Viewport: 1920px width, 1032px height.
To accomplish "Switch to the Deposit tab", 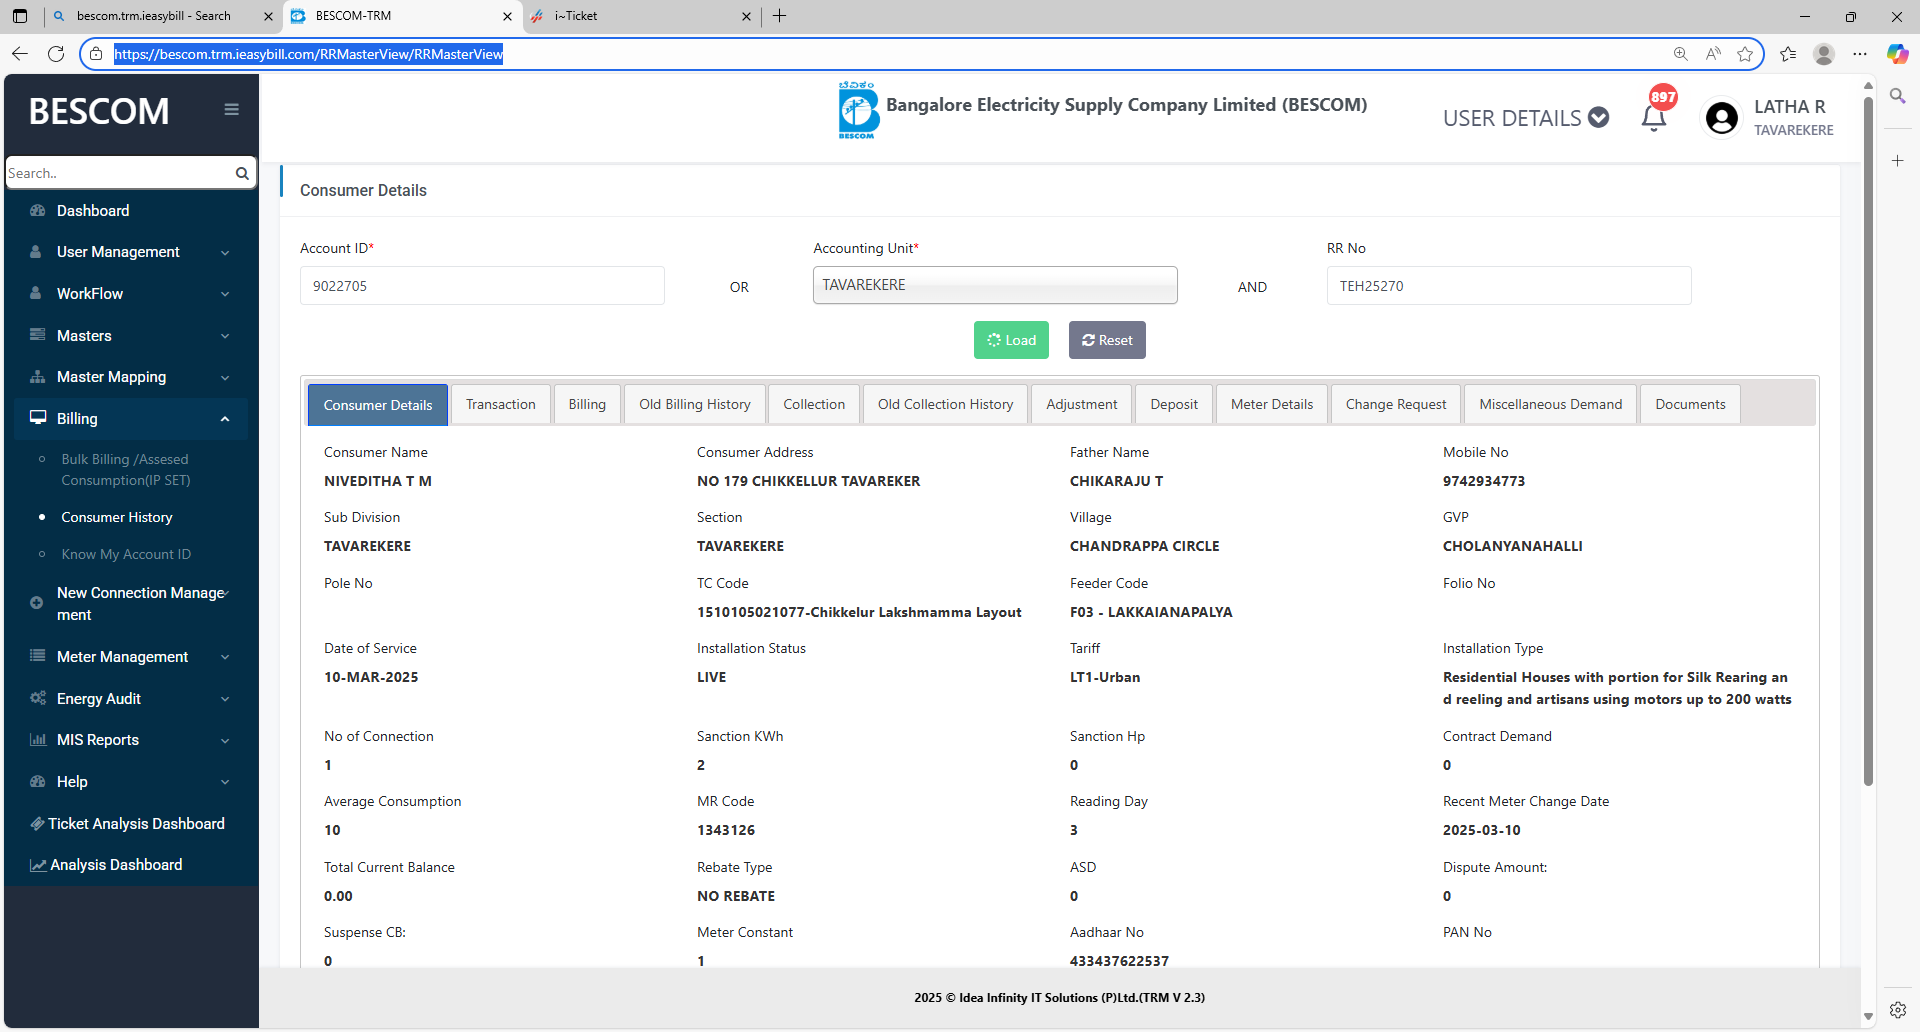I will tap(1174, 404).
